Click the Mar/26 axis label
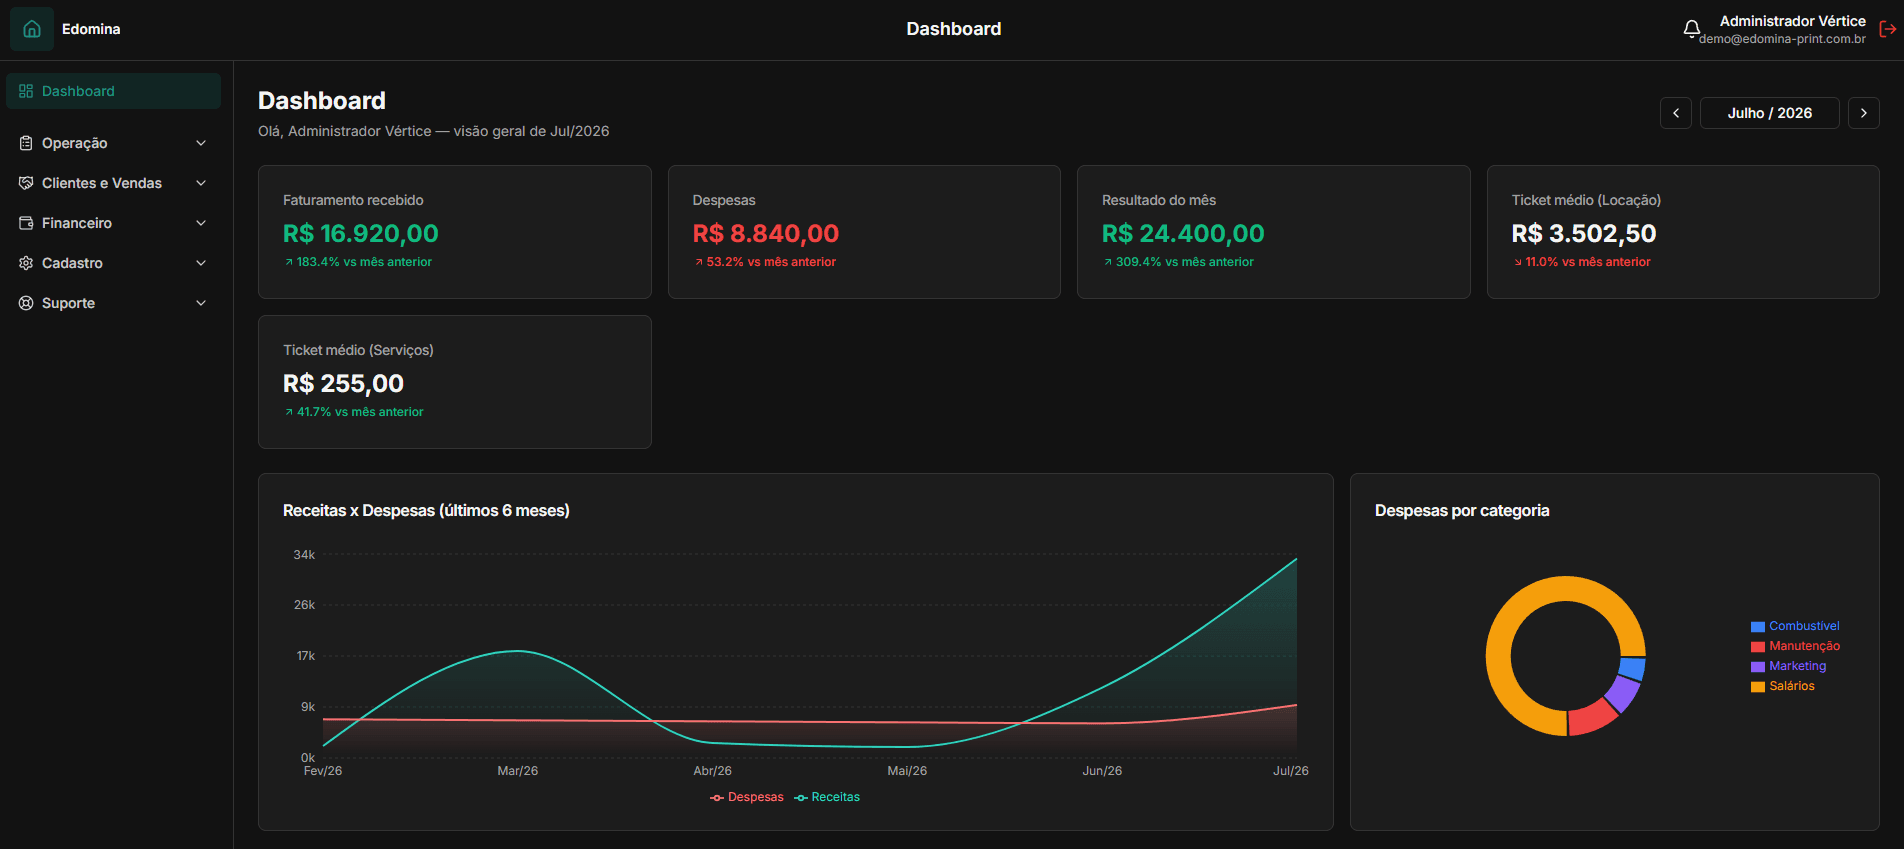The image size is (1904, 849). (x=518, y=771)
